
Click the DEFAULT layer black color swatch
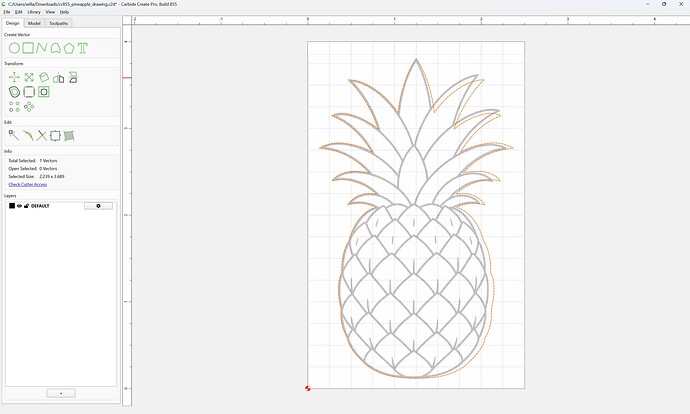click(x=12, y=205)
